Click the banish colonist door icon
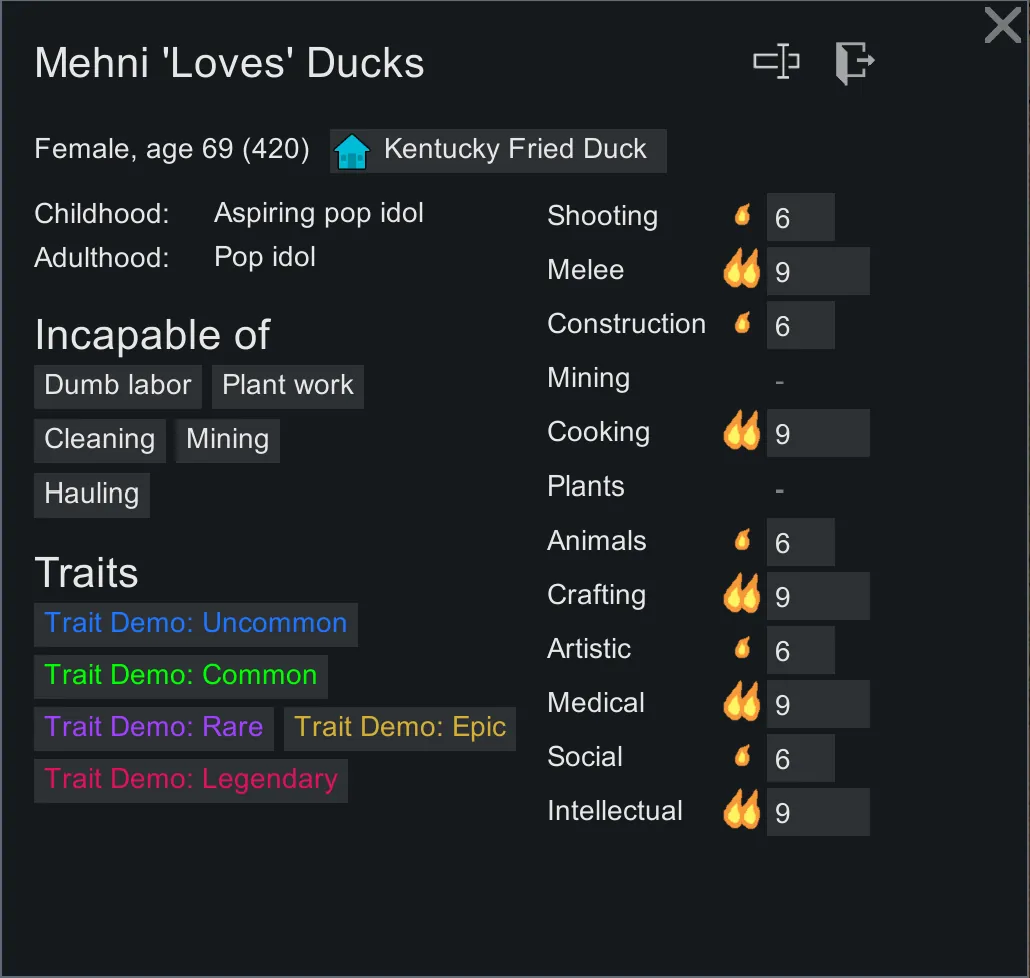This screenshot has width=1030, height=978. 854,63
